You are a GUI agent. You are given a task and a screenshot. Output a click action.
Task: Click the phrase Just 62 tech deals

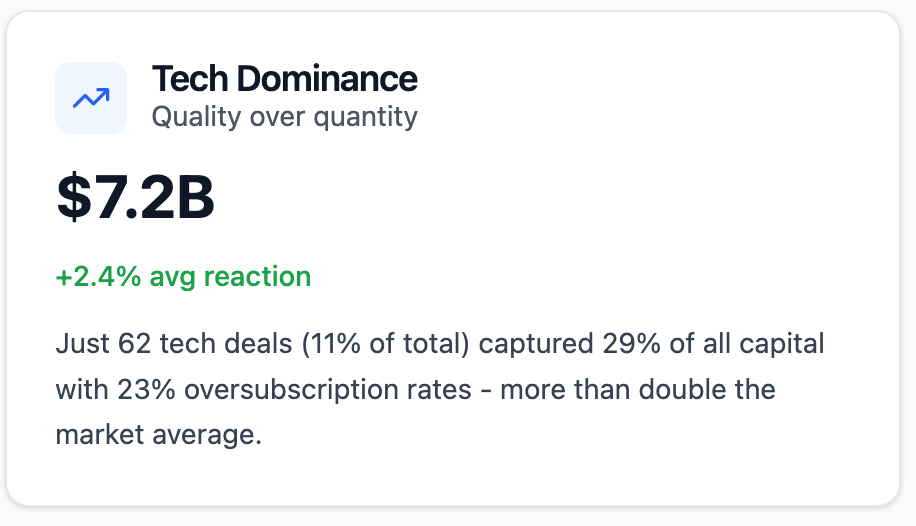tap(174, 344)
